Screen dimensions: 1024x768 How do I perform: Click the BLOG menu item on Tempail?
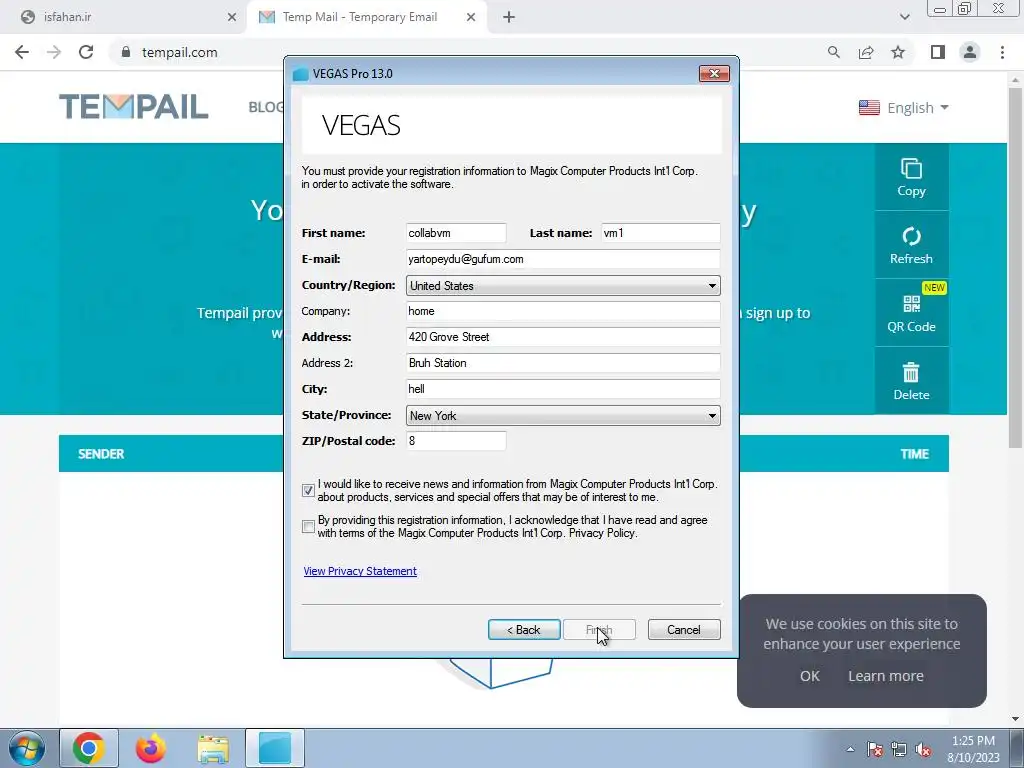266,106
